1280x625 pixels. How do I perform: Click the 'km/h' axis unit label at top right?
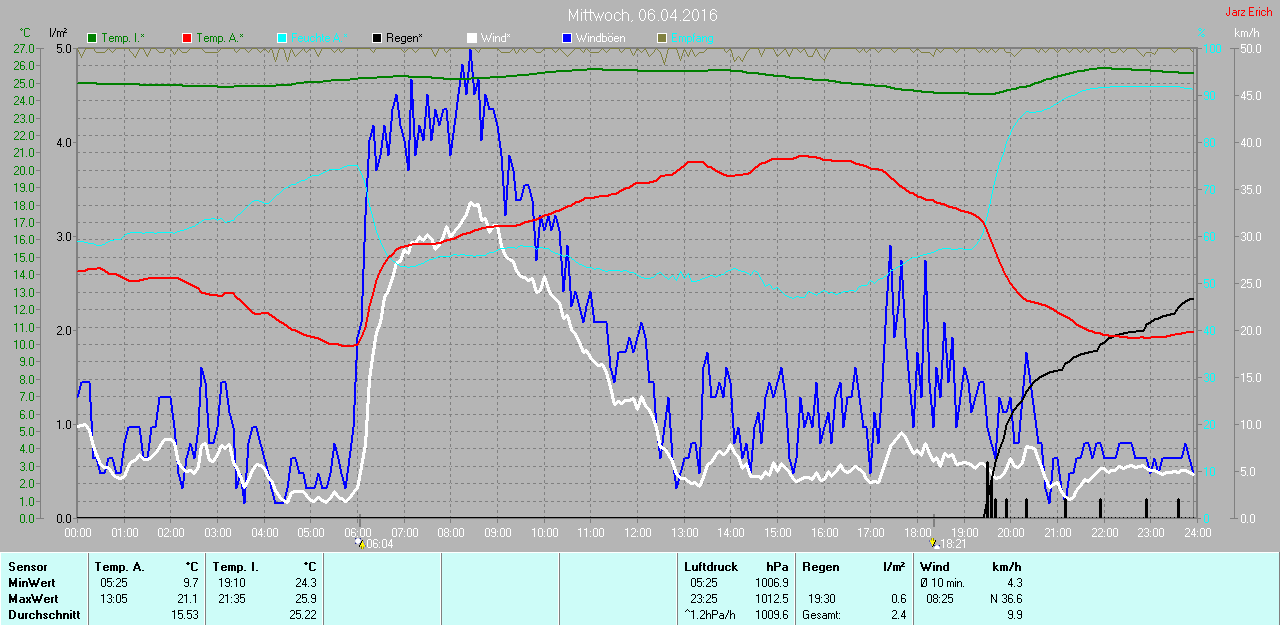[x=1246, y=33]
